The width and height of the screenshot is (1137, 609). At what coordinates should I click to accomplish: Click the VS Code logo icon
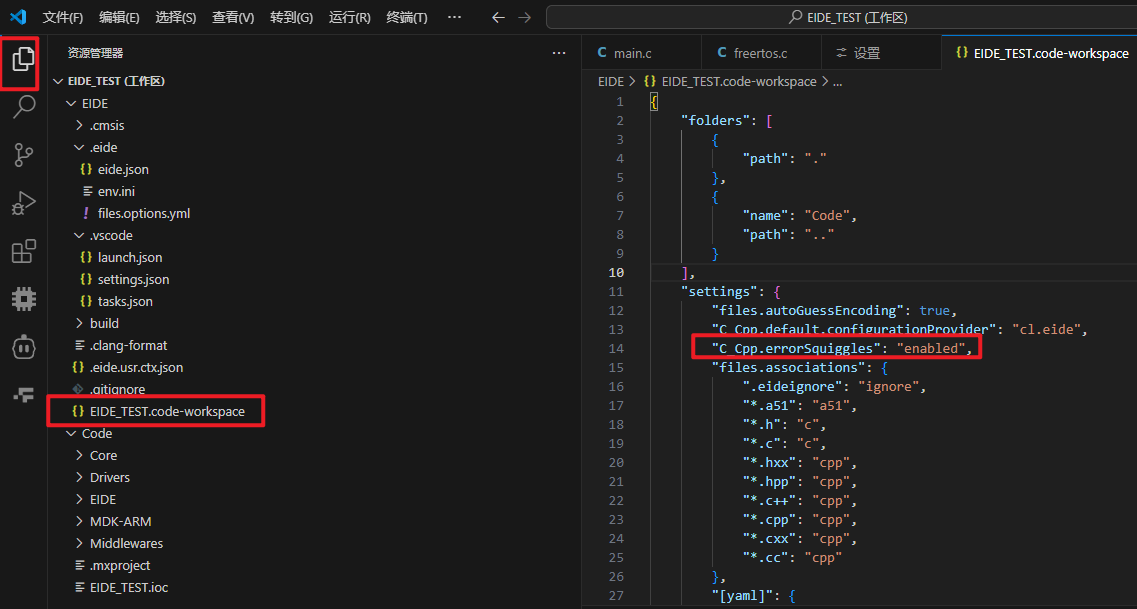click(x=17, y=17)
